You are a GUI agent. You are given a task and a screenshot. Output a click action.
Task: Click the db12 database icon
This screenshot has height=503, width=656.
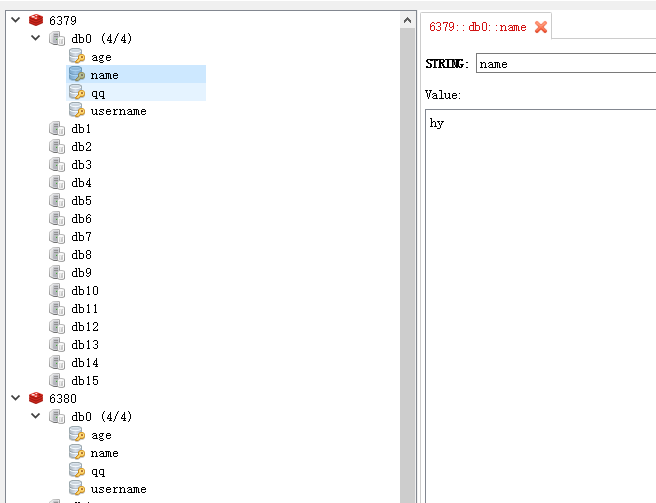point(57,326)
